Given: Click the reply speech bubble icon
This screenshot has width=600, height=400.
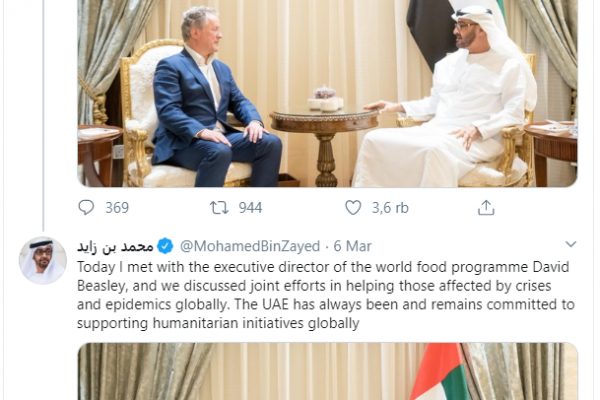Looking at the screenshot, I should 86,207.
